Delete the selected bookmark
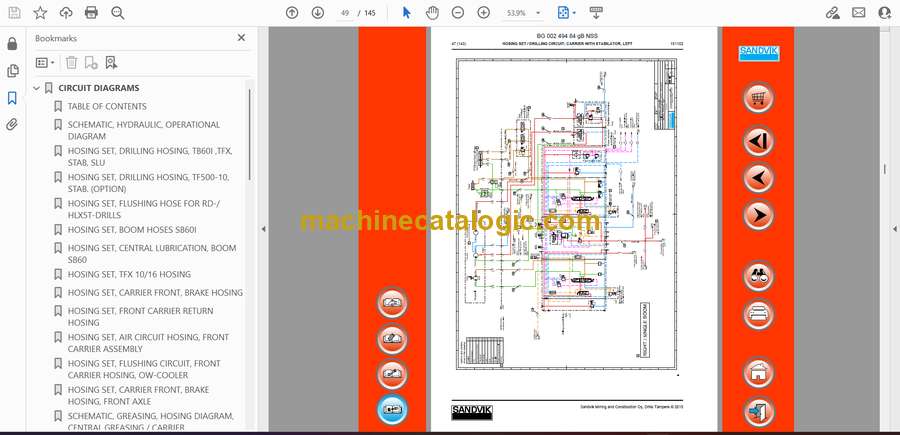Viewport: 900px width, 435px height. 71,63
